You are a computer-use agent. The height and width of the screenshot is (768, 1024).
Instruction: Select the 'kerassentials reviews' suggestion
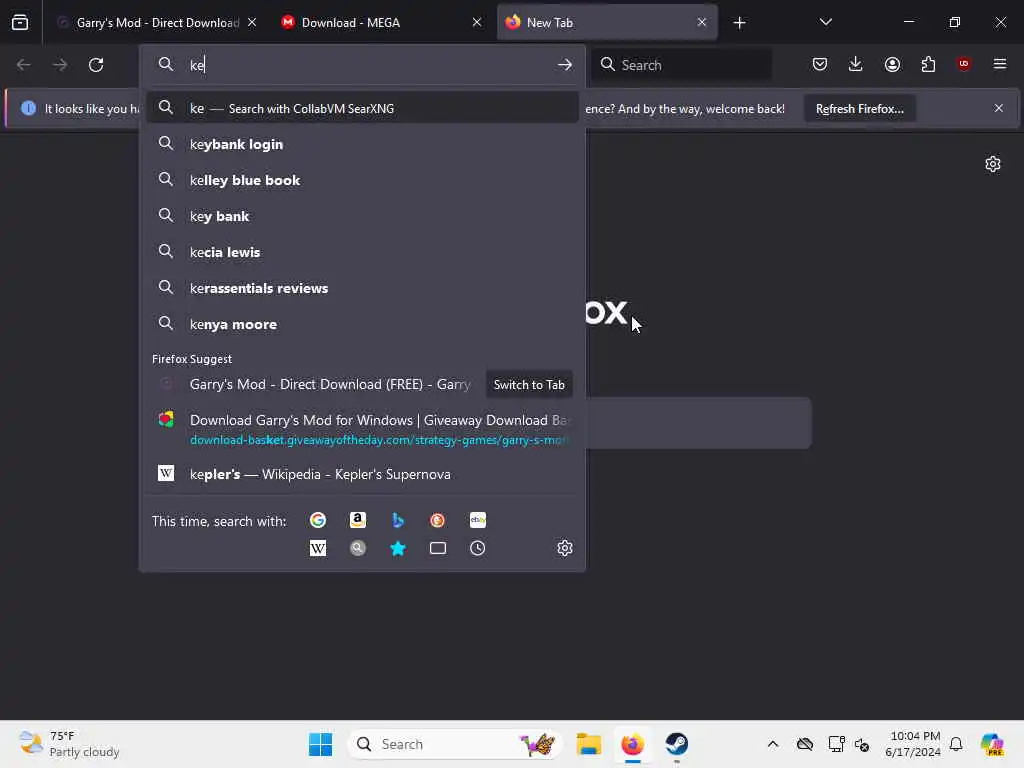tap(362, 288)
